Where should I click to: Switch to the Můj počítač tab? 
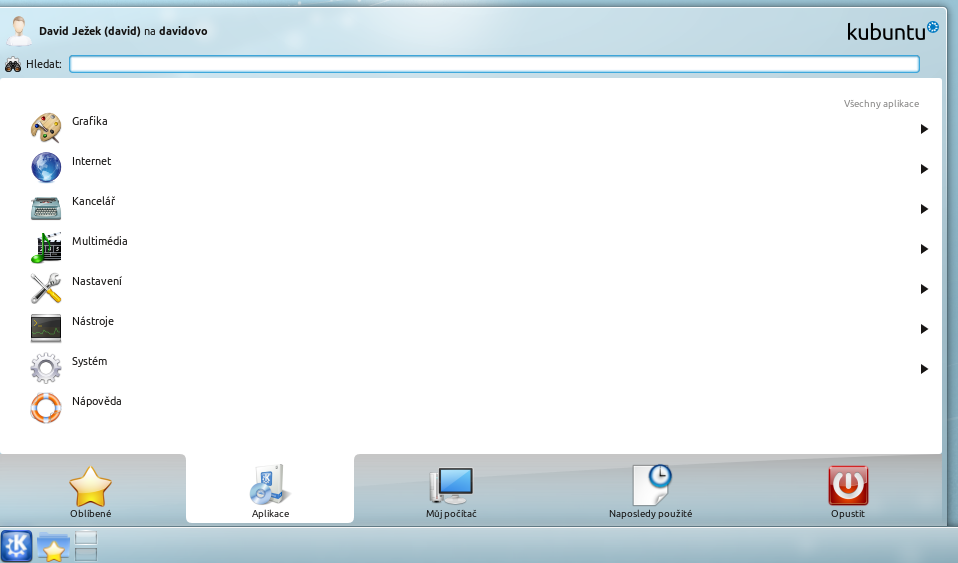click(x=450, y=491)
